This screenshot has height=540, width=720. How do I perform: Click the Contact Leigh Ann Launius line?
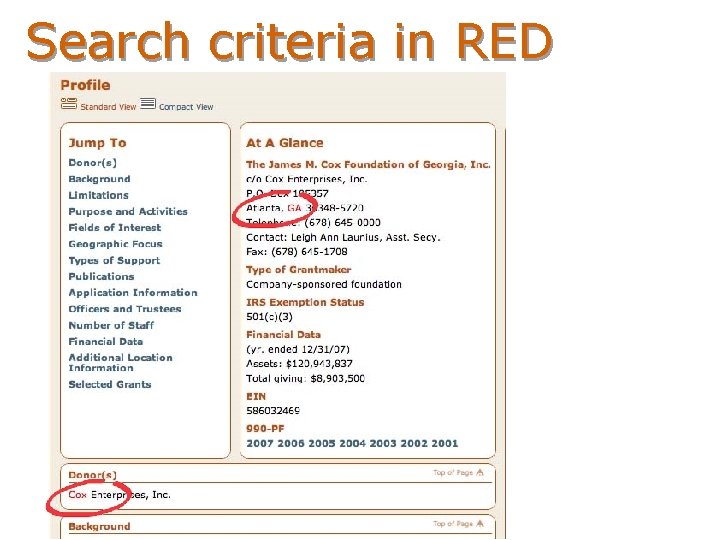[343, 237]
